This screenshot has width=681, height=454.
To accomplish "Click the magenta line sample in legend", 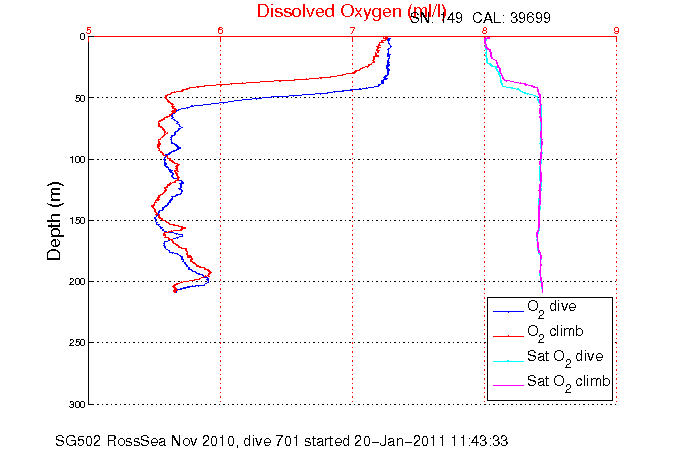I will (x=508, y=385).
